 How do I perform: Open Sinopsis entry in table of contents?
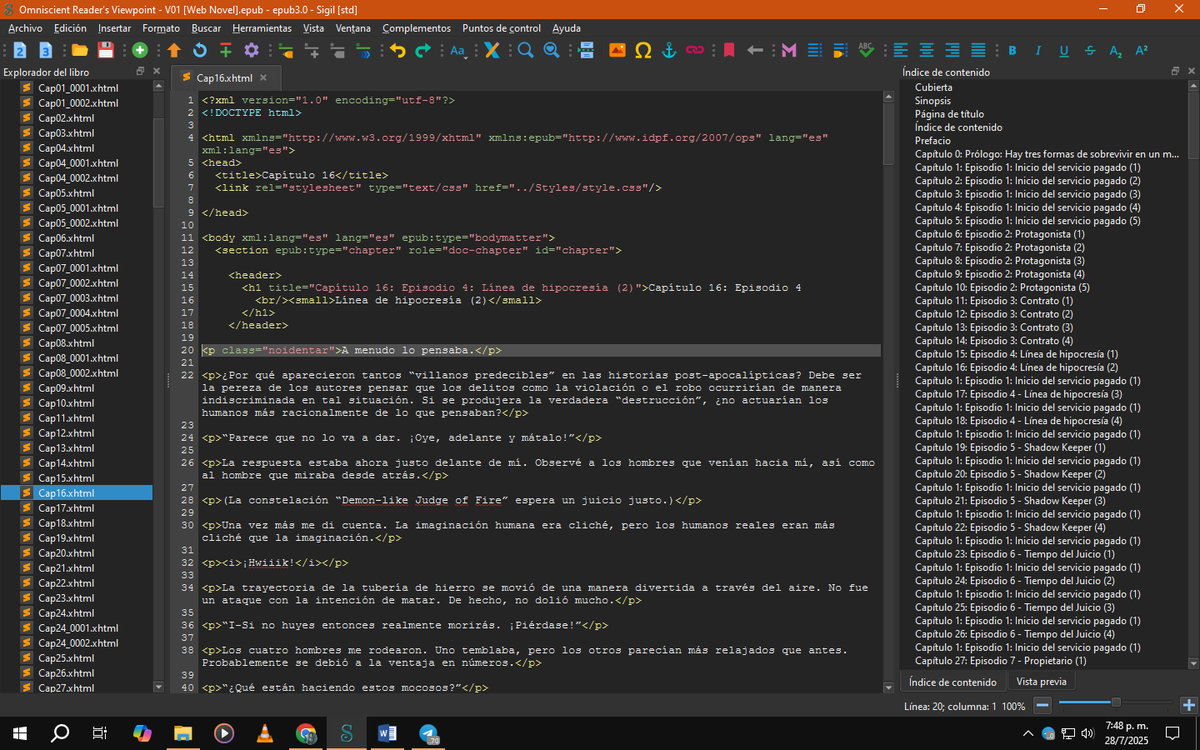click(x=933, y=101)
